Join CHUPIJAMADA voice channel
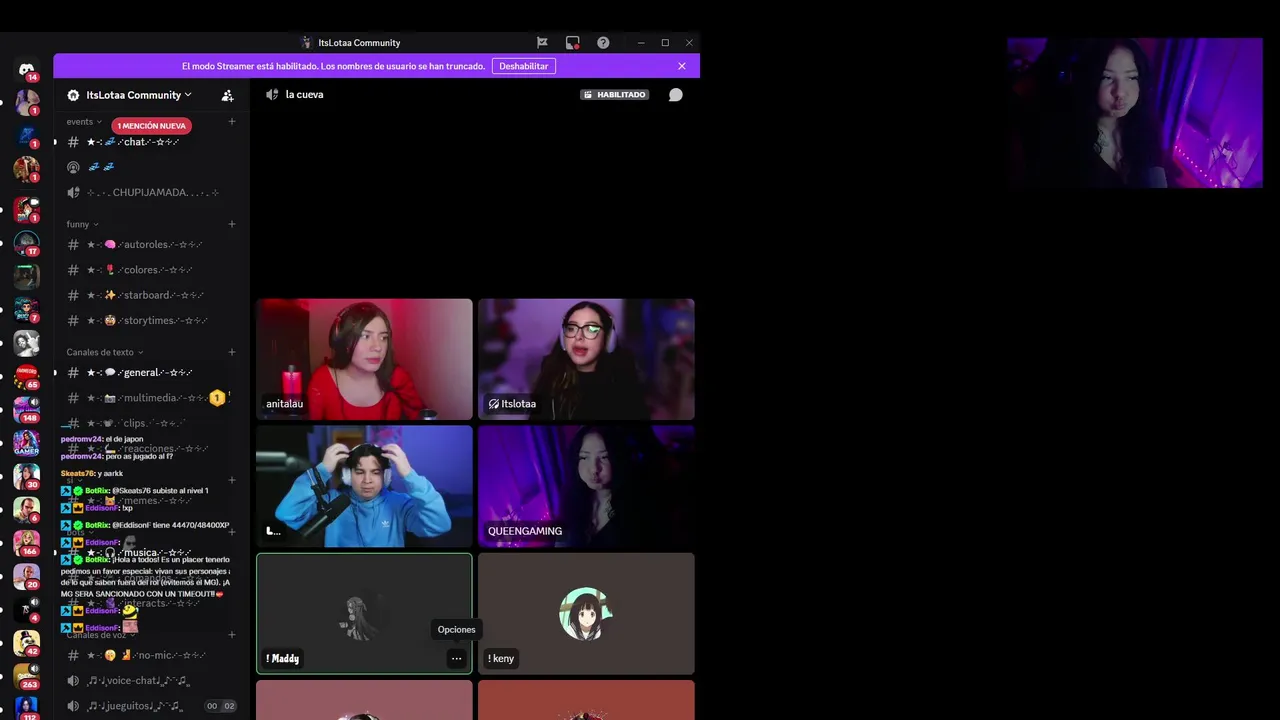 [150, 192]
